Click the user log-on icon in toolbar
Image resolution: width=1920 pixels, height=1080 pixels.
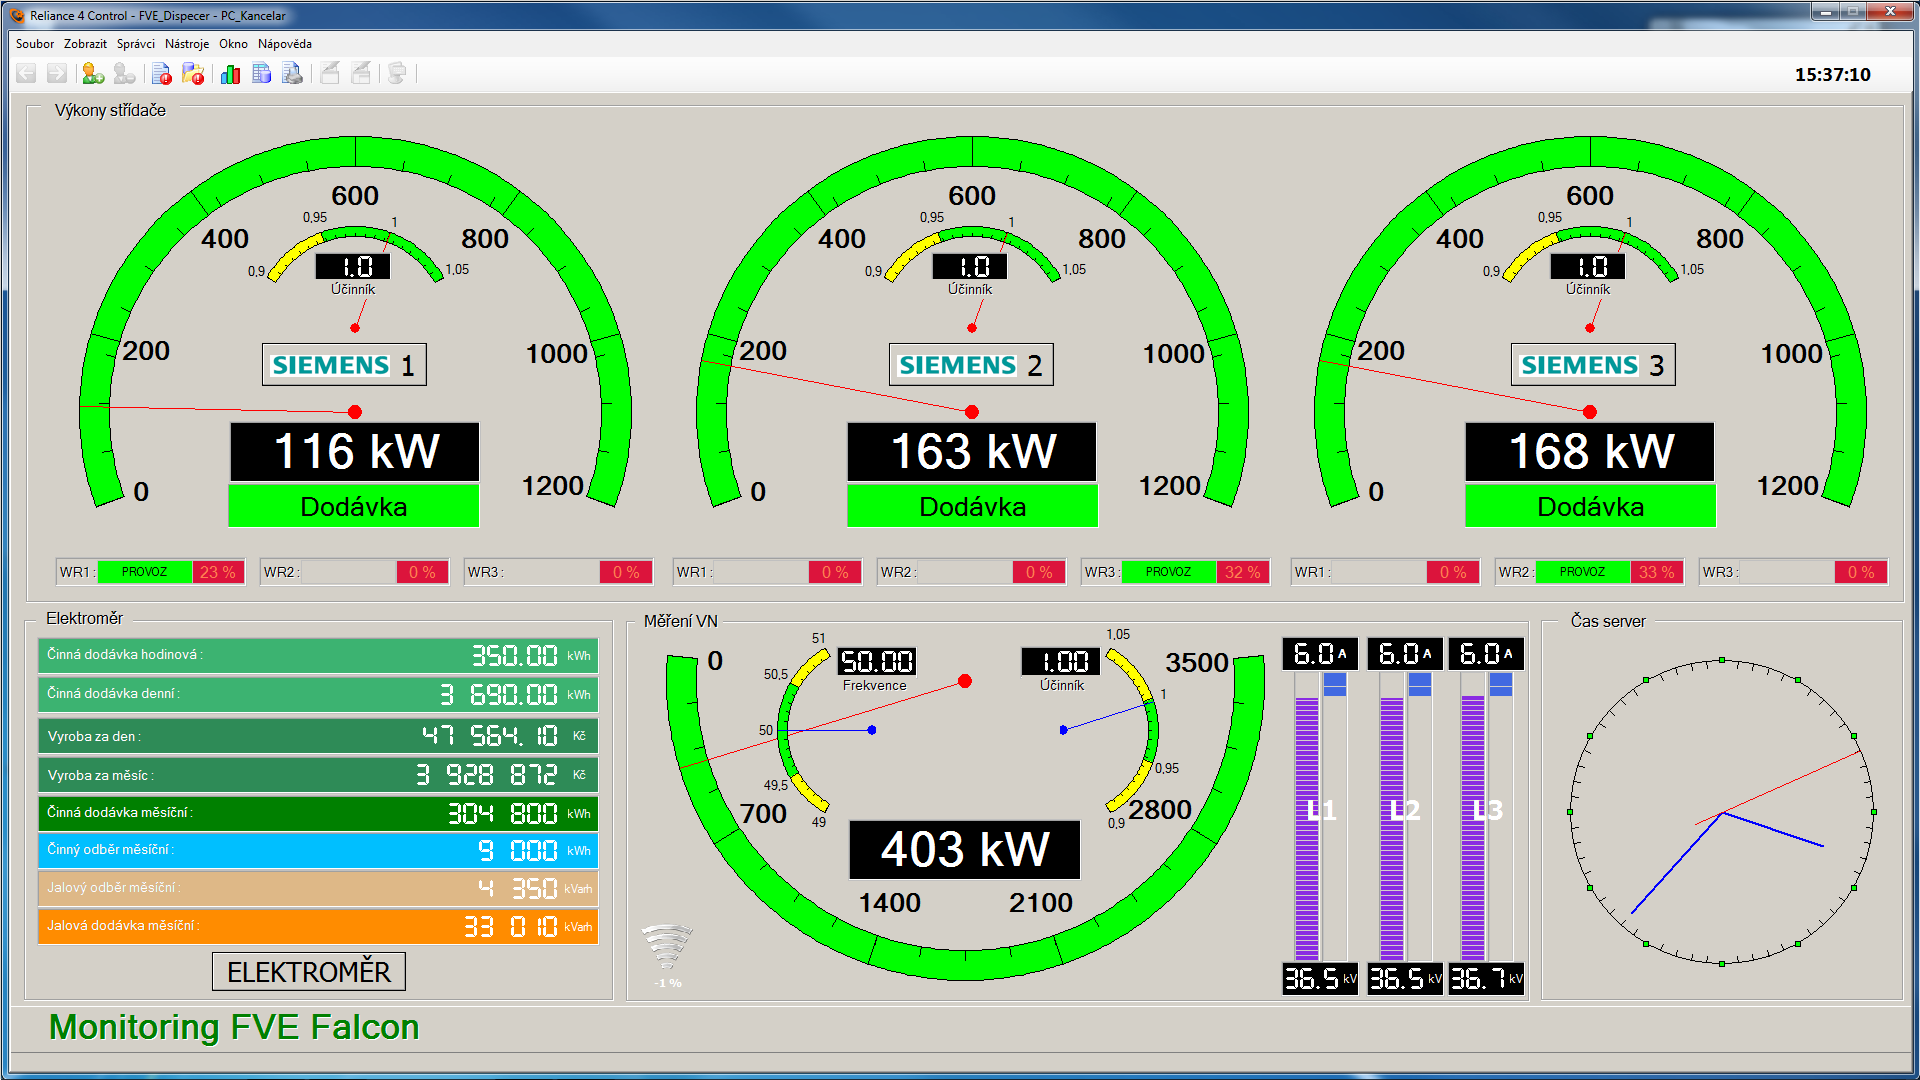pos(92,73)
